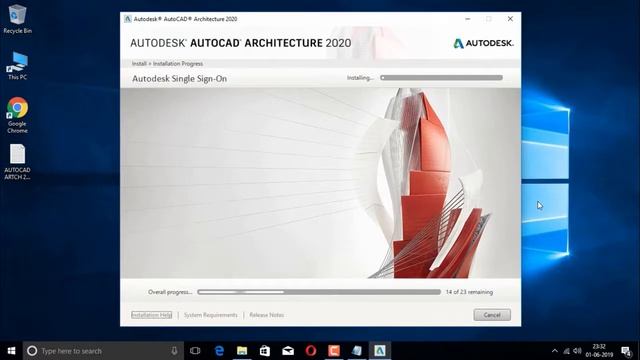Screen dimensions: 640x360
Task: Activate the microphone in the search box
Action: 174,351
